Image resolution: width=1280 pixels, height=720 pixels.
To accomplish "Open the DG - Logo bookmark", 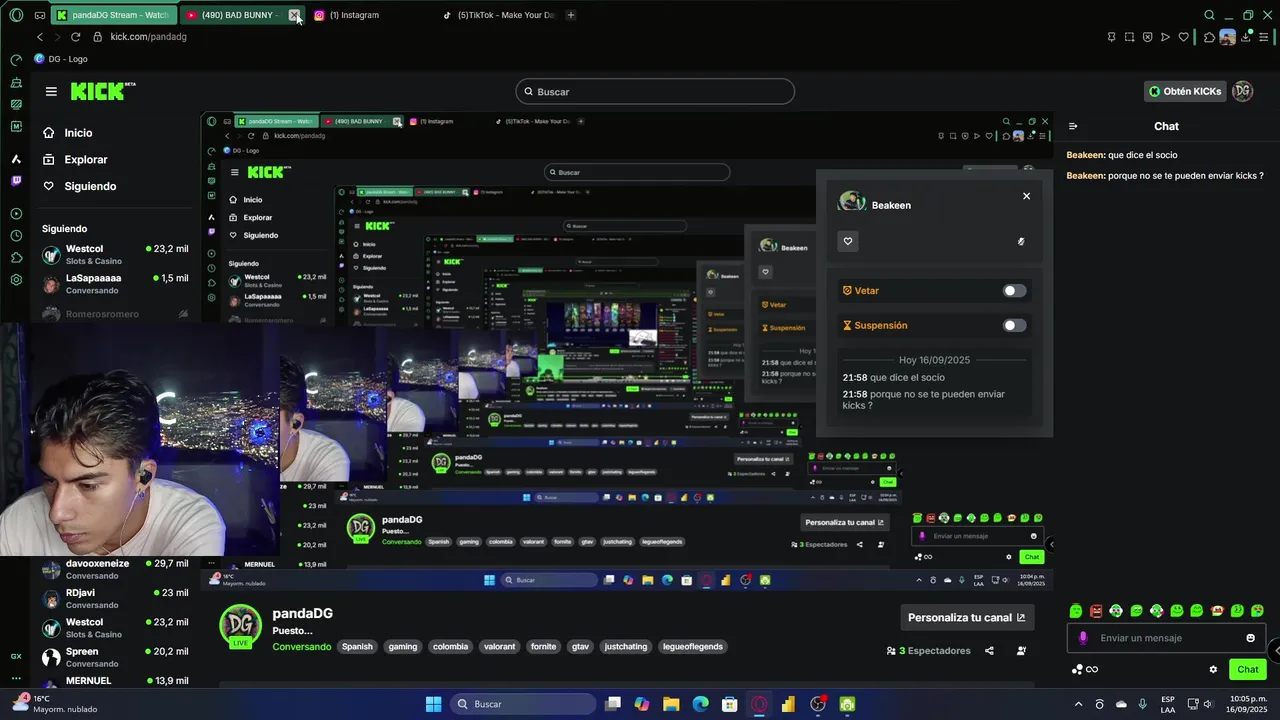I will (61, 59).
